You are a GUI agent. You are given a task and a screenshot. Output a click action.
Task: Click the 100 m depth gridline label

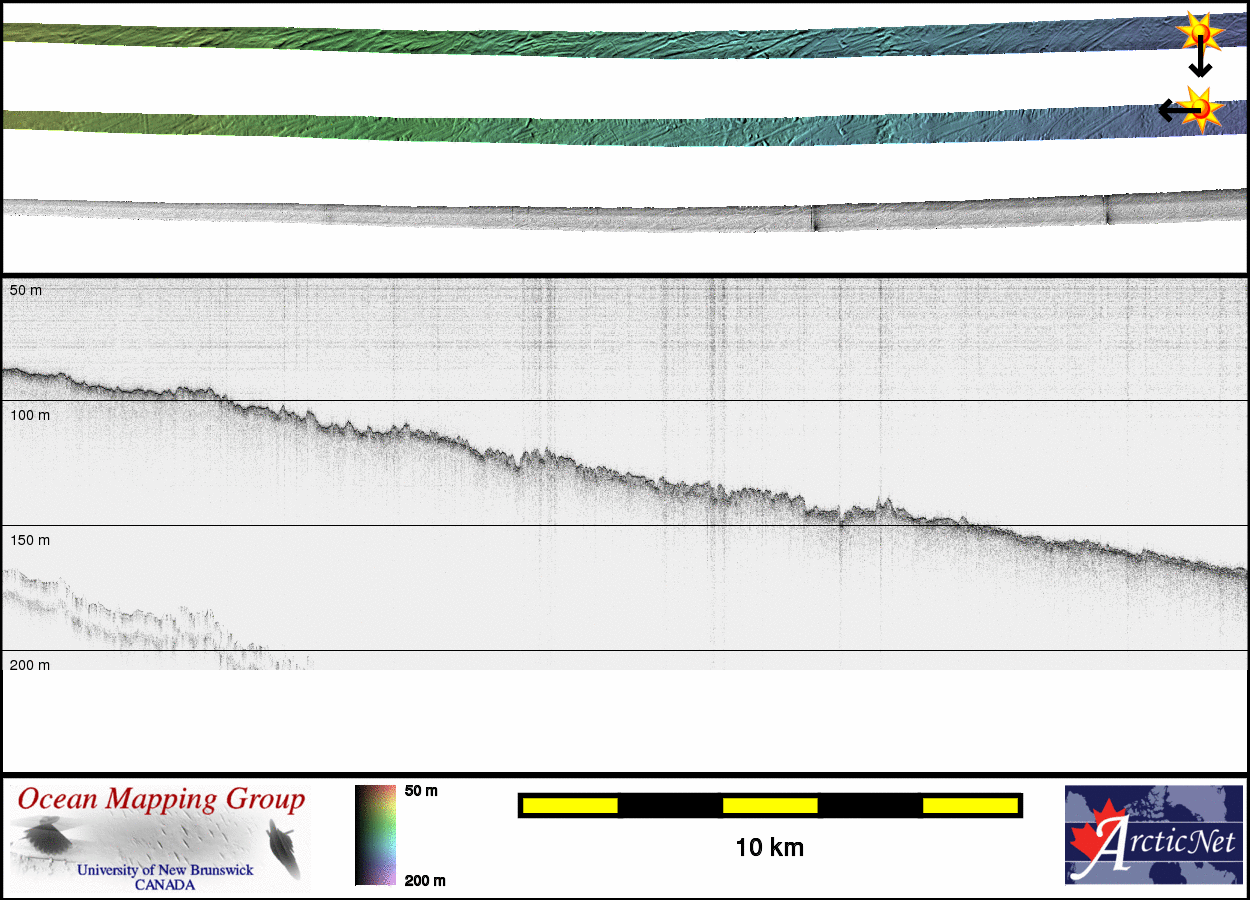[x=29, y=414]
